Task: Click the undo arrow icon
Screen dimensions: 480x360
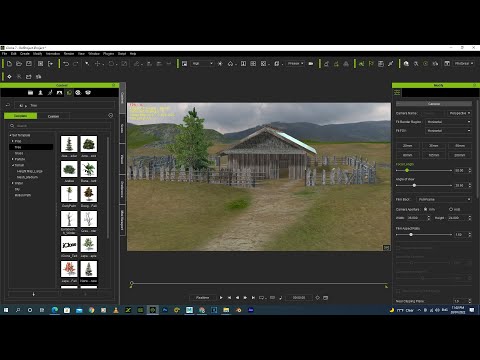Action: (66, 64)
